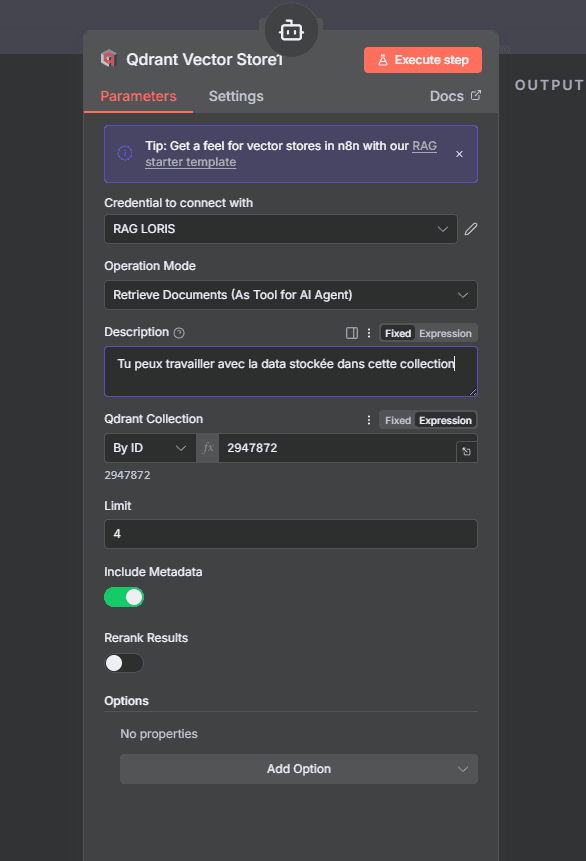Screen dimensions: 586x861
Task: Set Qdrant Collection mode to Fixed
Action: click(398, 420)
